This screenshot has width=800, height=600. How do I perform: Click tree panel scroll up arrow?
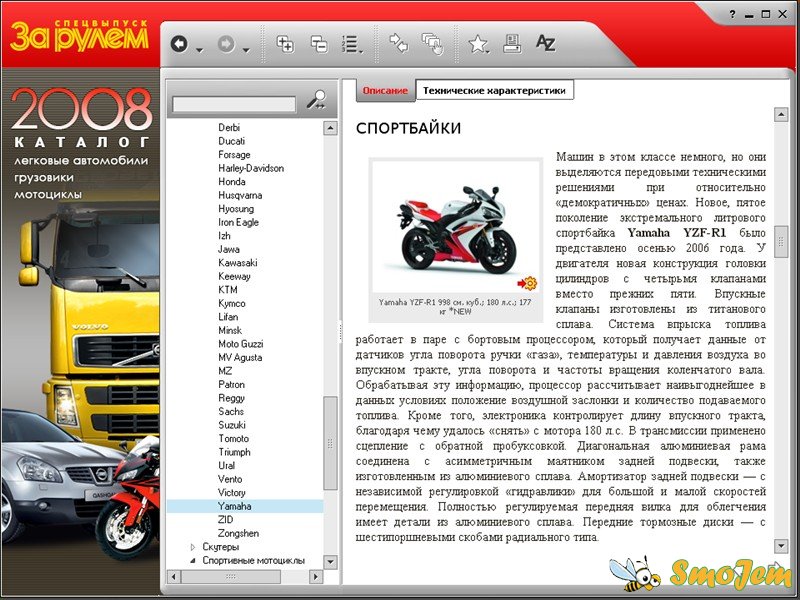point(330,128)
